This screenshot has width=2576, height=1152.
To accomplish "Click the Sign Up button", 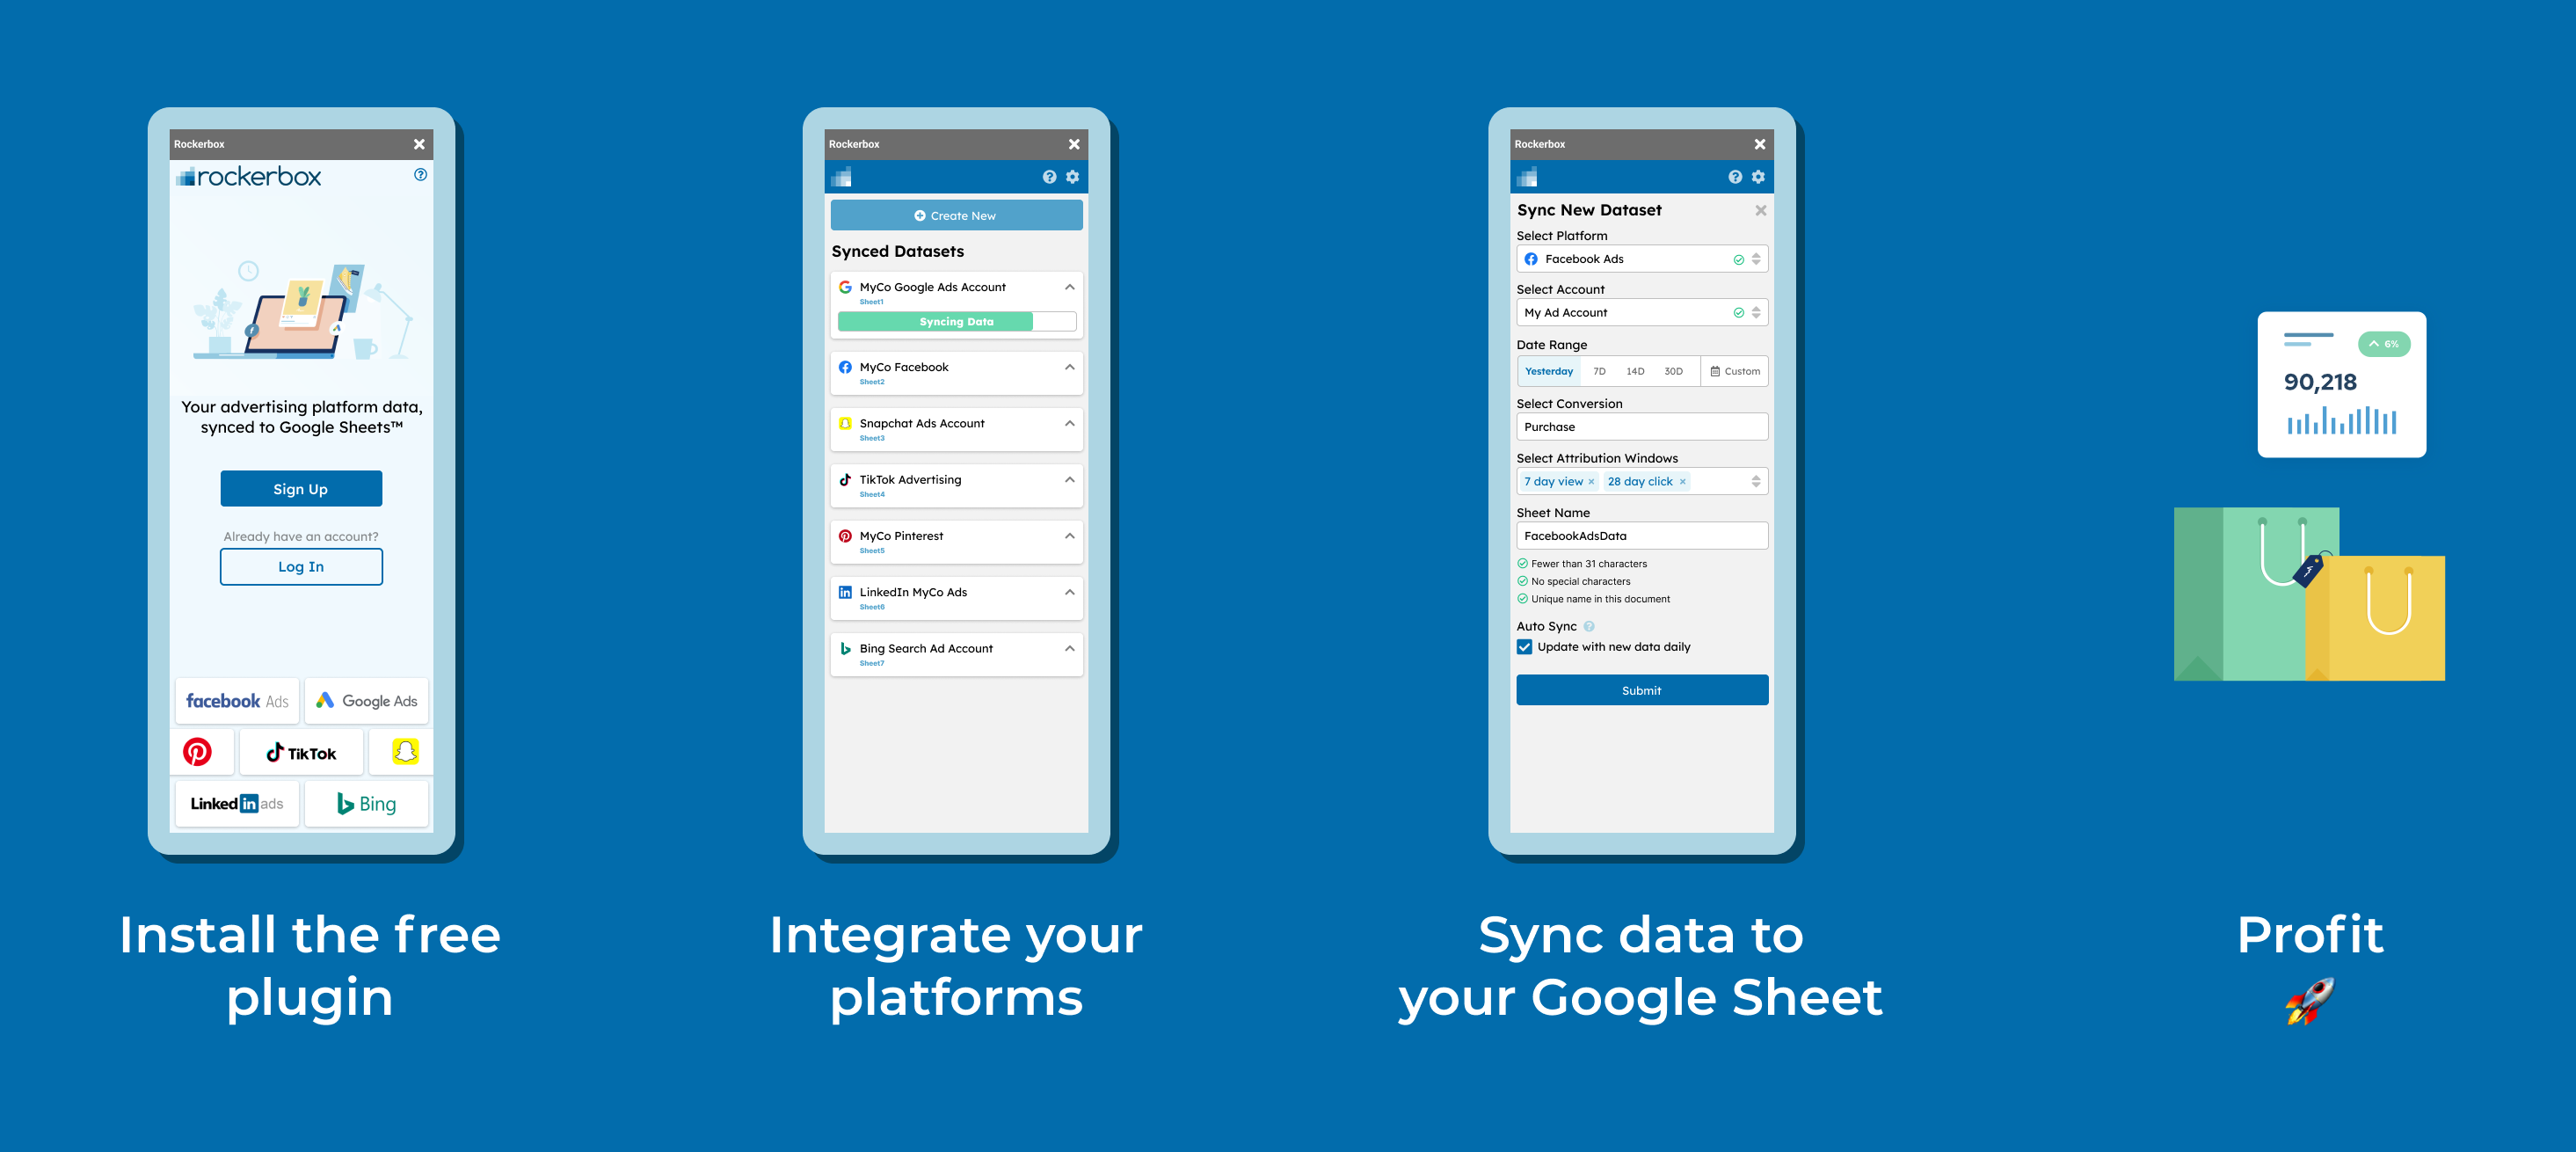I will [299, 488].
